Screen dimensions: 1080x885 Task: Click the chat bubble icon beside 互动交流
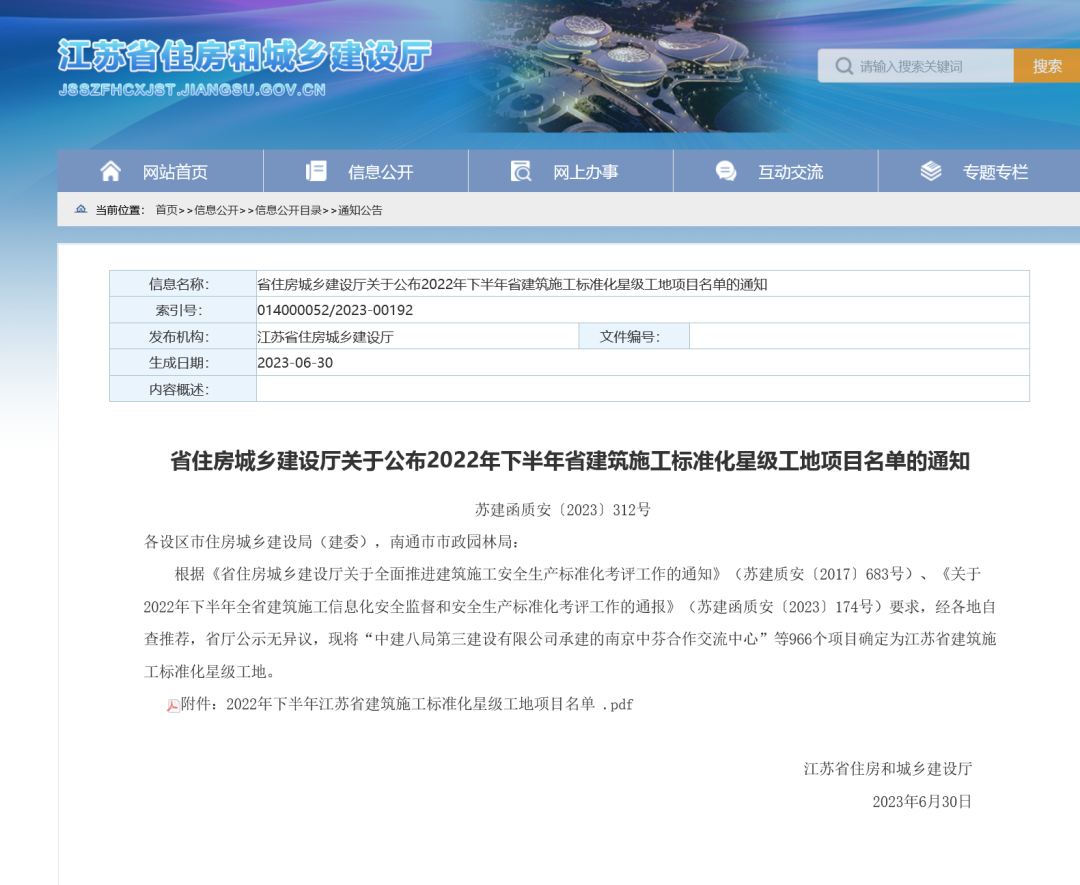726,171
